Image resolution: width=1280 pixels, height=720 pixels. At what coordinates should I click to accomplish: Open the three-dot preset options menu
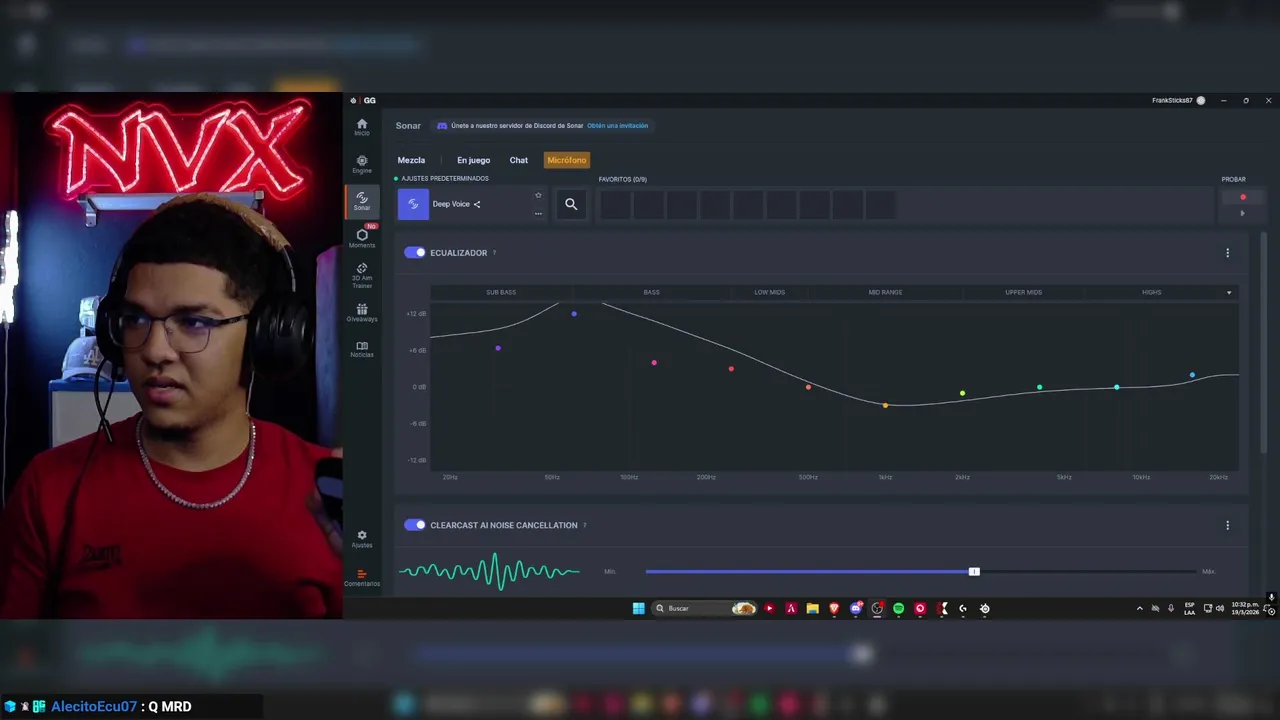click(538, 213)
